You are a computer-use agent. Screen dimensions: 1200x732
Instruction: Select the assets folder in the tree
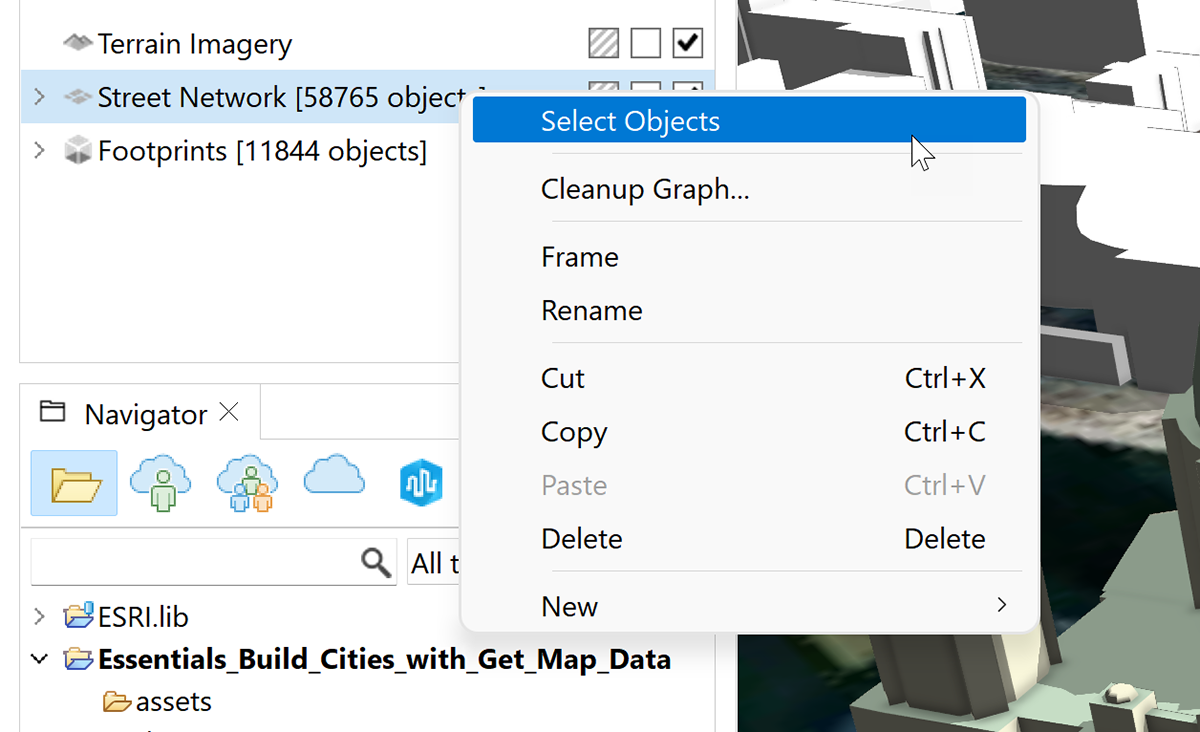coord(173,702)
